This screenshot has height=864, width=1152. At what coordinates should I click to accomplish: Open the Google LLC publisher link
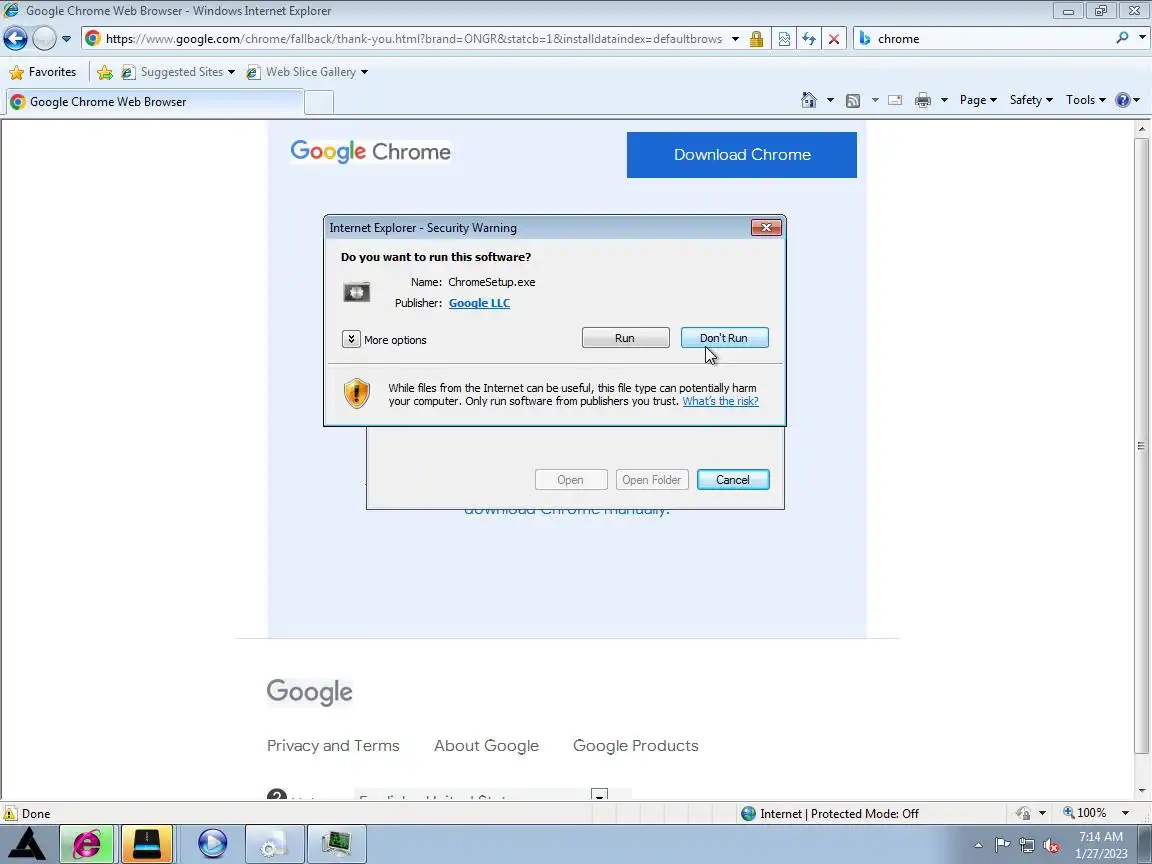479,303
